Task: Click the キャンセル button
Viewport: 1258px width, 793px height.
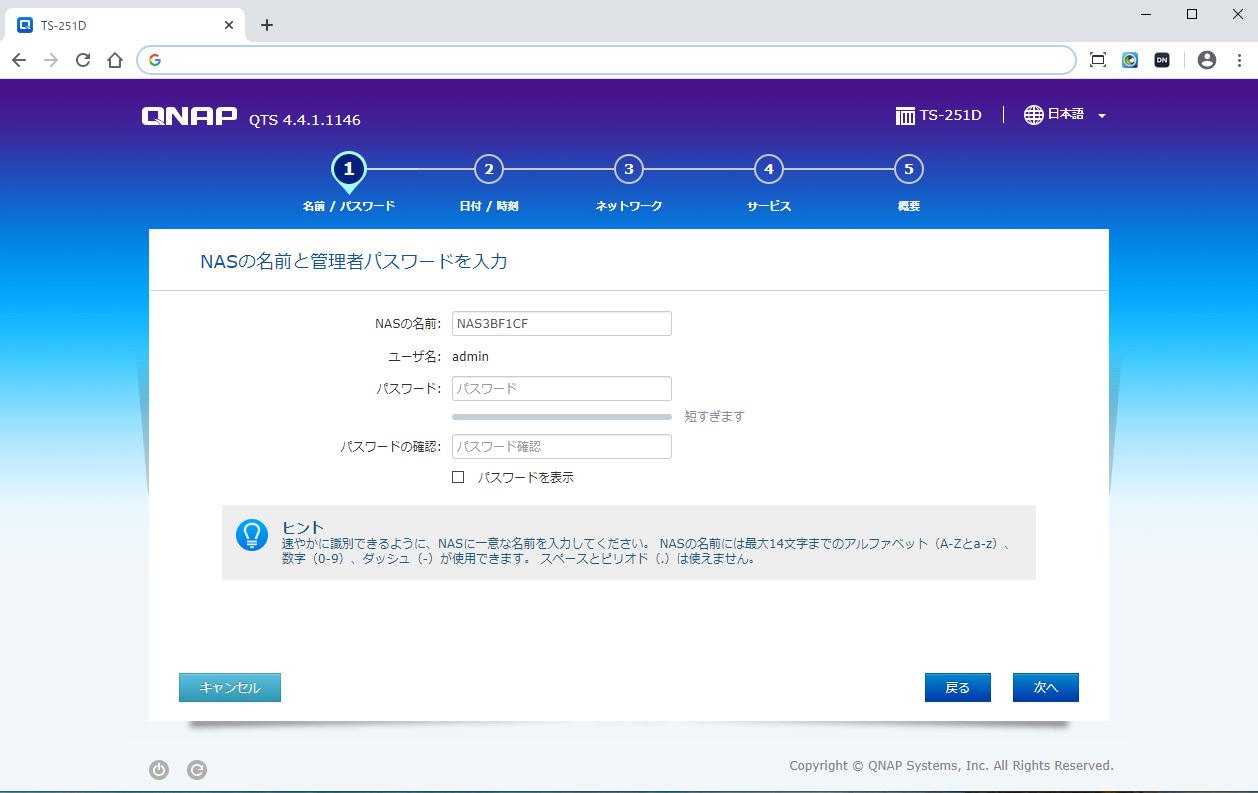Action: tap(230, 688)
